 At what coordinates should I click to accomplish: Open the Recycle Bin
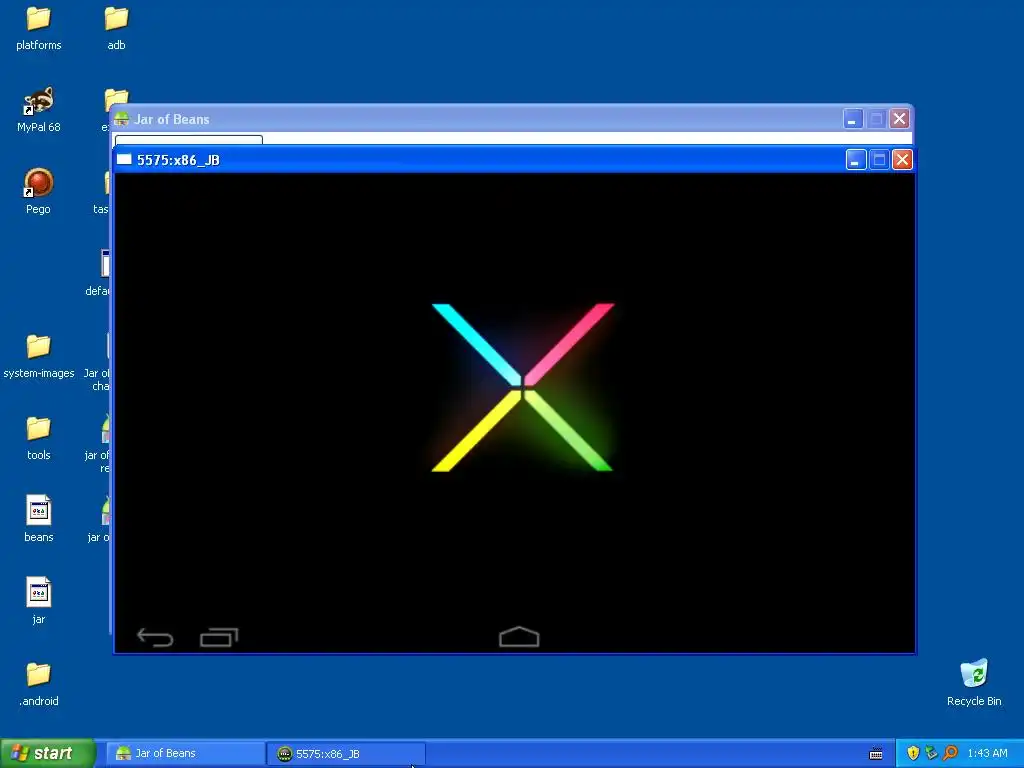click(x=974, y=682)
